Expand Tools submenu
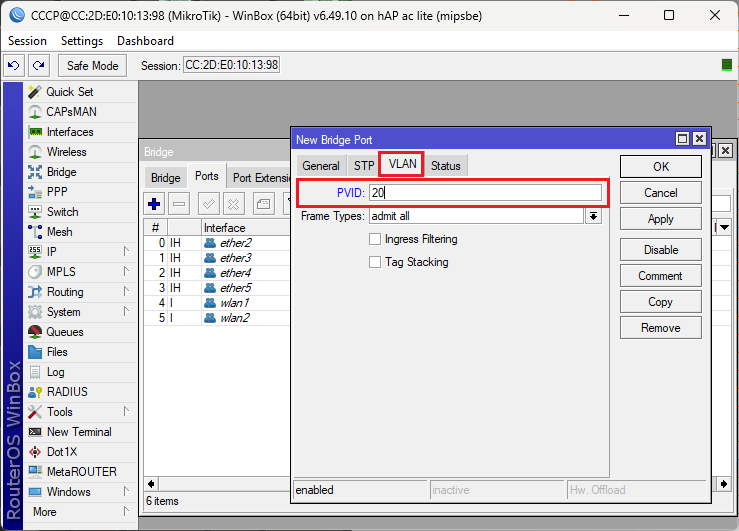 [126, 412]
